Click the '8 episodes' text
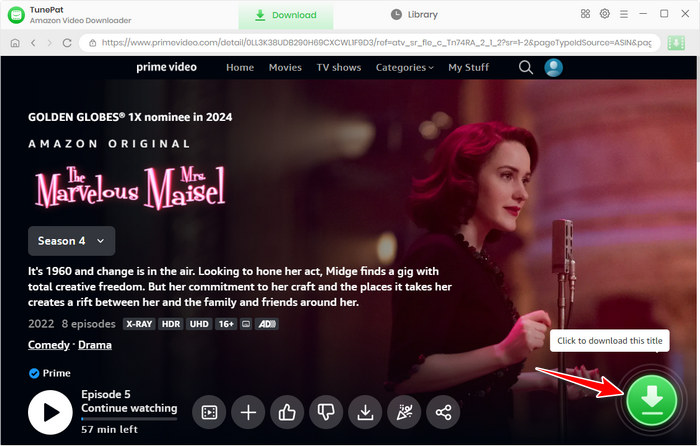 click(88, 324)
